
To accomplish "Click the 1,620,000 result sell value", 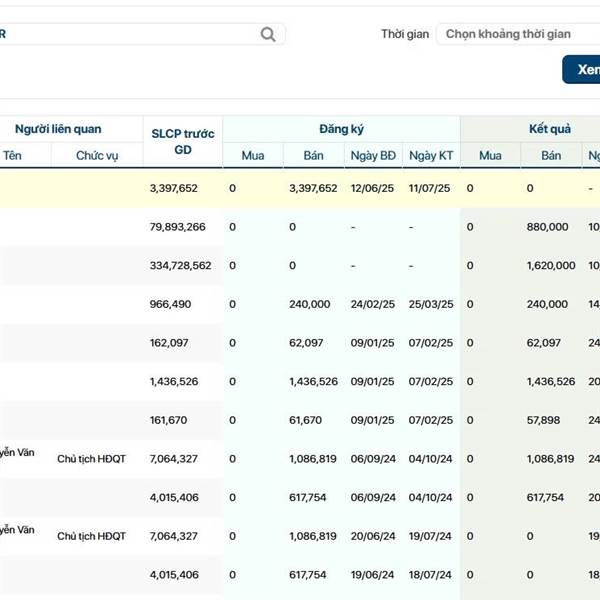I will click(x=551, y=266).
